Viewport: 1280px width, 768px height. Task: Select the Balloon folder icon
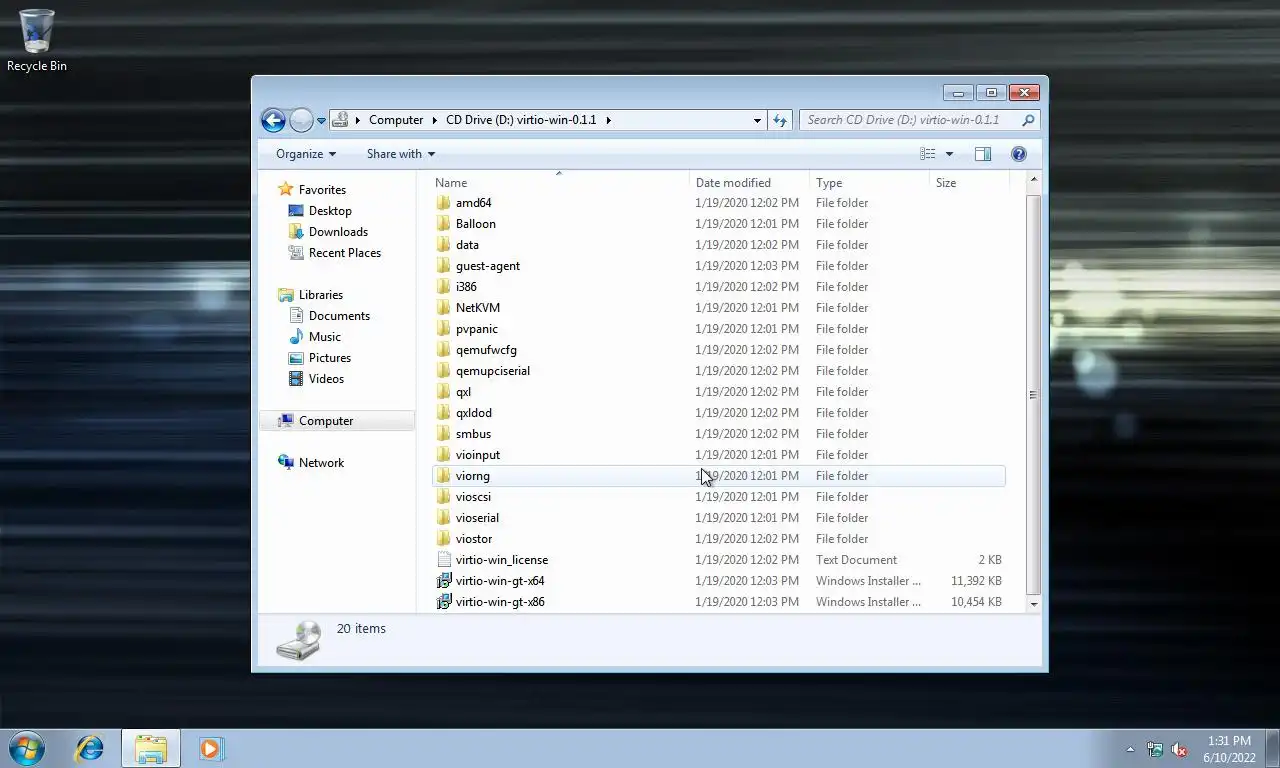coord(444,224)
